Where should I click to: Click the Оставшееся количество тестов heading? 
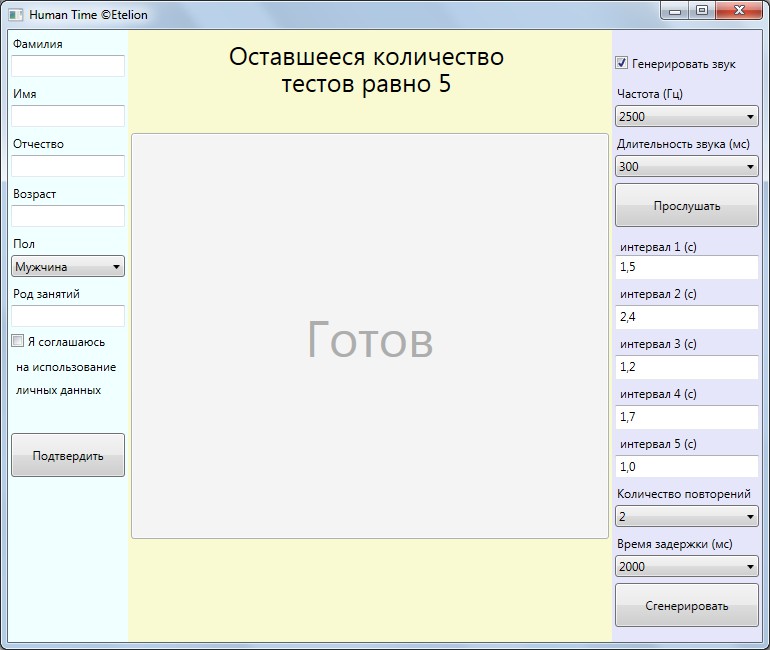click(366, 70)
